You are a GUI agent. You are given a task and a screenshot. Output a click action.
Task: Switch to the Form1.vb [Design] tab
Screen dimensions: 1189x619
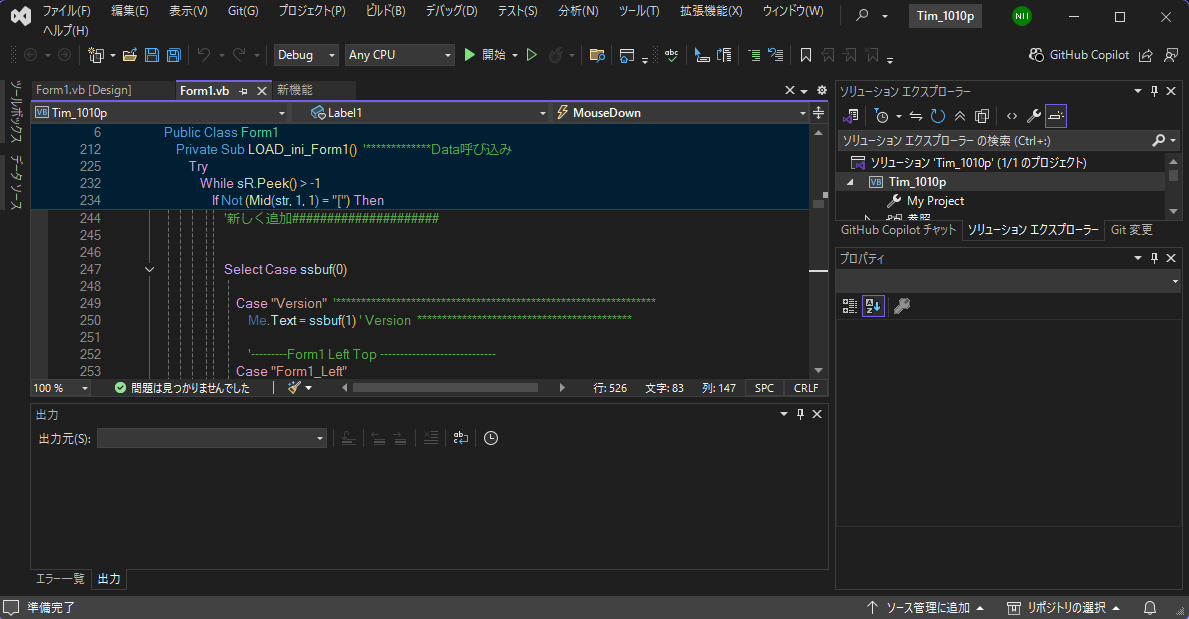click(83, 90)
